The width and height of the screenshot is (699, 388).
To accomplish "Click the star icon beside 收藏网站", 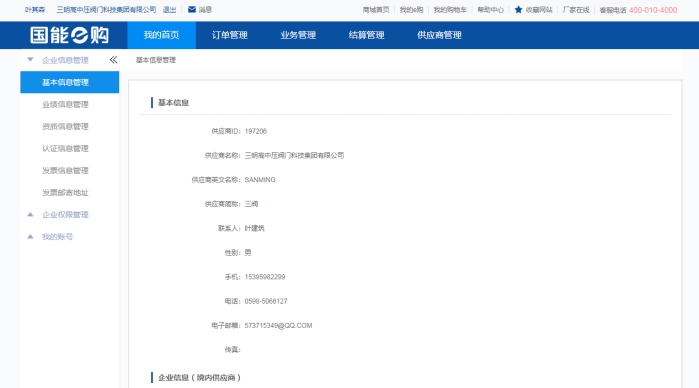I will [x=518, y=9].
